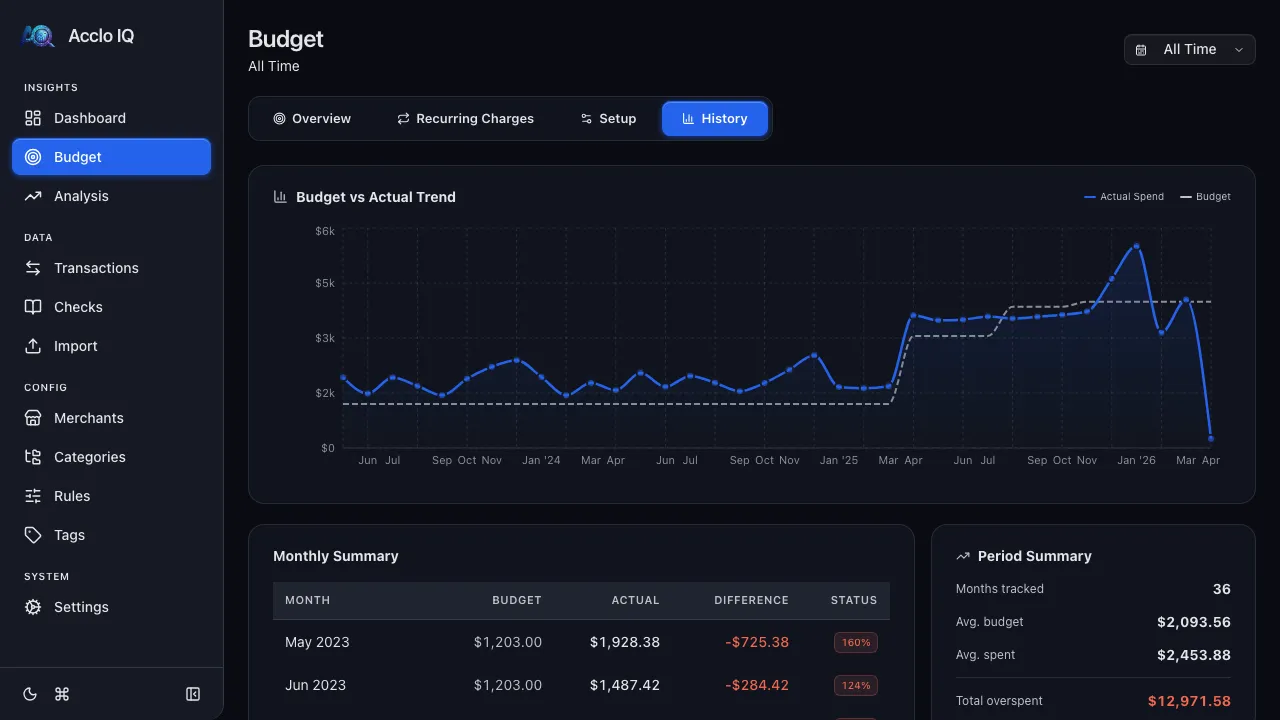Viewport: 1280px width, 720px height.
Task: Click the Difference column header
Action: click(x=751, y=600)
